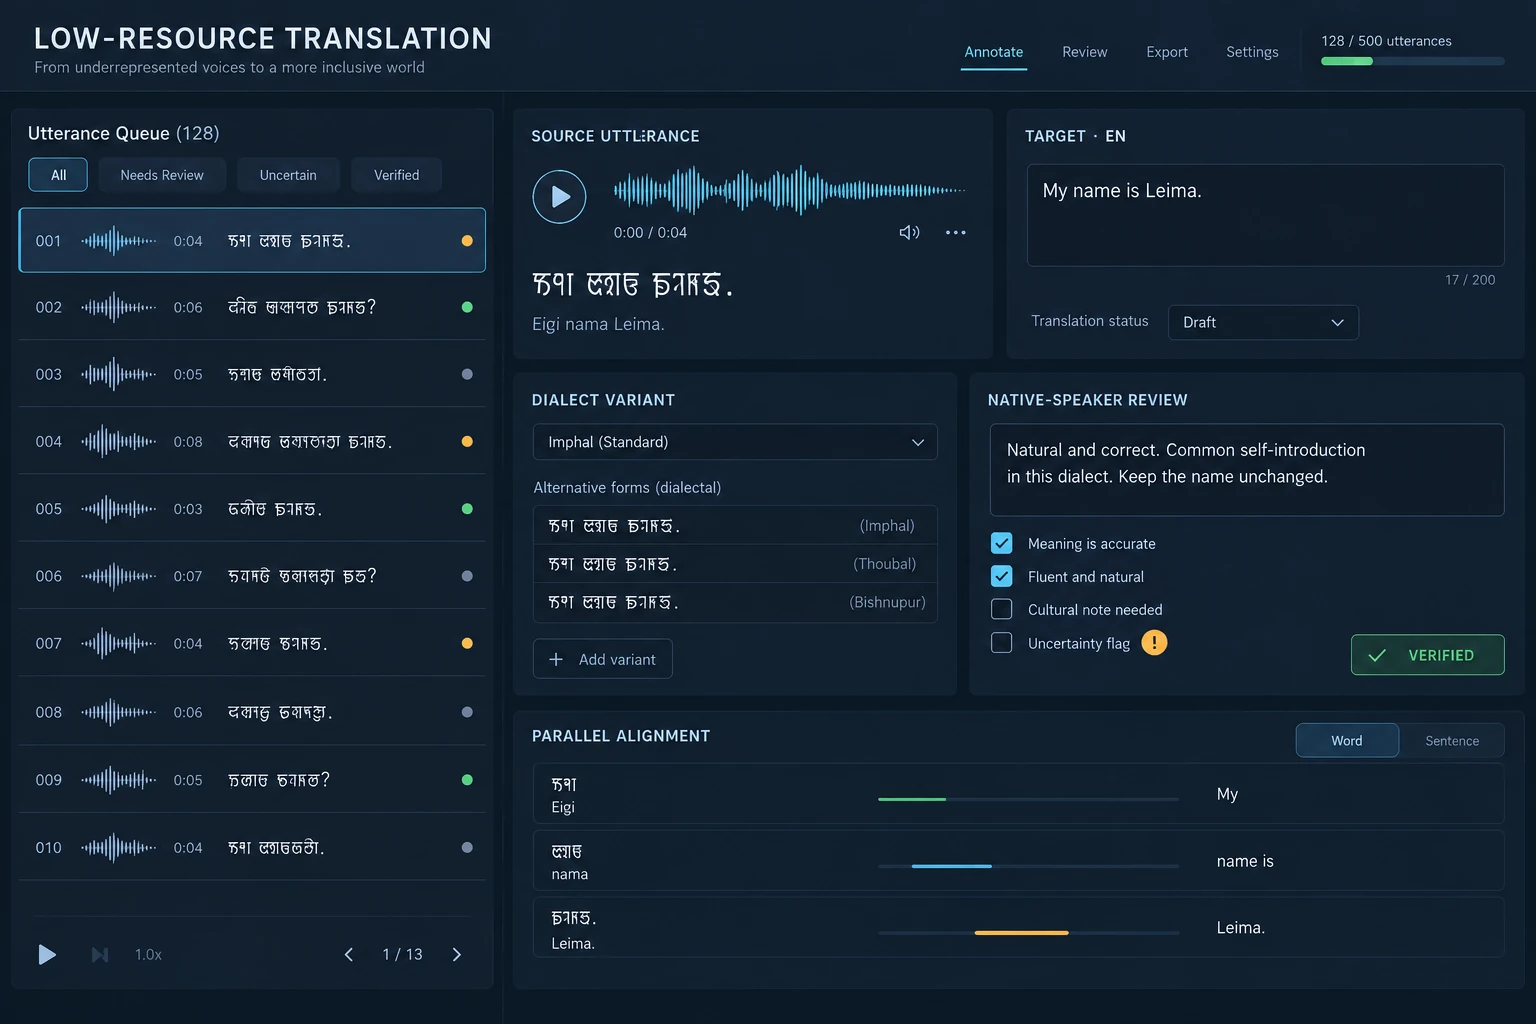Click the orange uncertainty warning icon
The height and width of the screenshot is (1024, 1536).
[x=1154, y=643]
